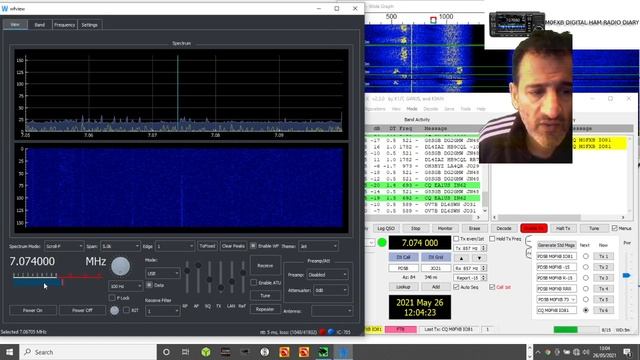The height and width of the screenshot is (360, 640).
Task: Toggle the Enable WF checkbox
Action: (253, 246)
